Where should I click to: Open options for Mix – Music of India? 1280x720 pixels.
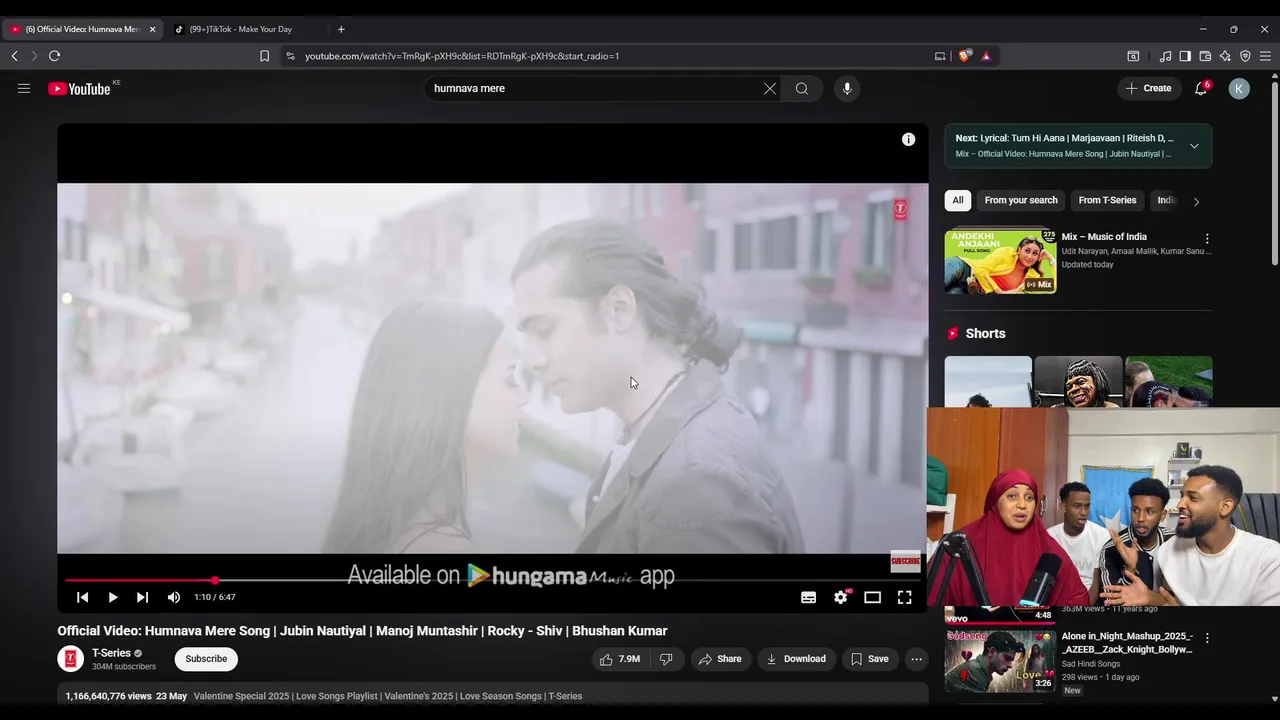click(x=1207, y=239)
